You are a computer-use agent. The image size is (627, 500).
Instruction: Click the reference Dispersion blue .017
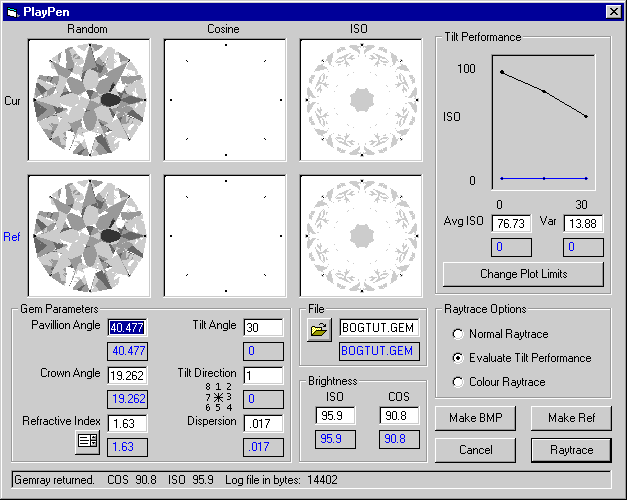(x=264, y=447)
